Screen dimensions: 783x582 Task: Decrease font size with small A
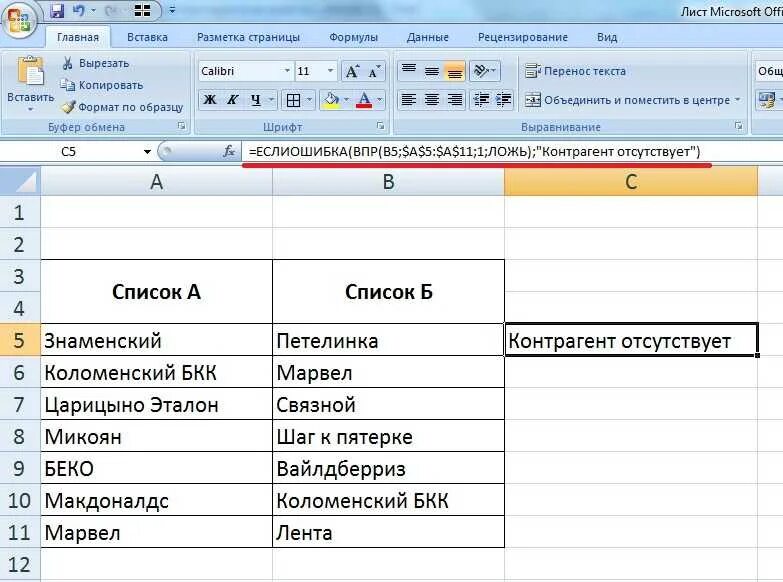pos(374,71)
